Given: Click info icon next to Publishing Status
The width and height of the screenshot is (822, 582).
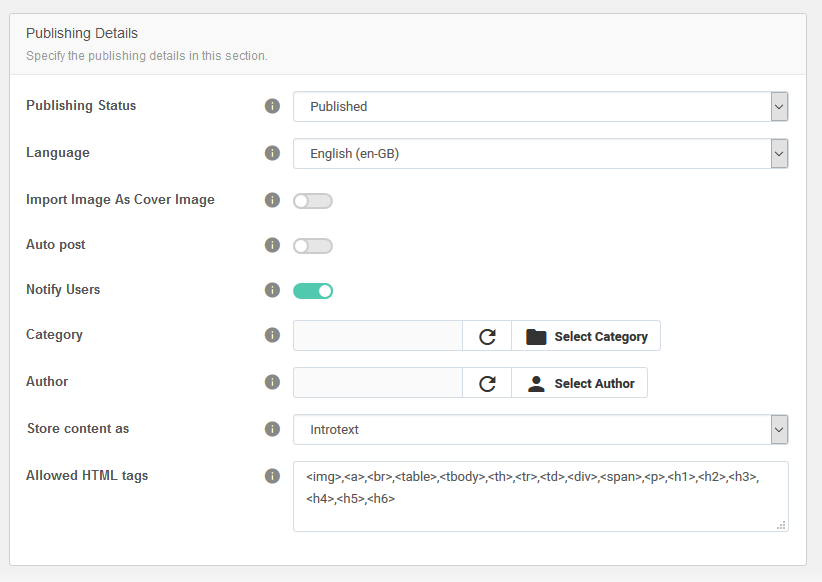Looking at the screenshot, I should 272,106.
